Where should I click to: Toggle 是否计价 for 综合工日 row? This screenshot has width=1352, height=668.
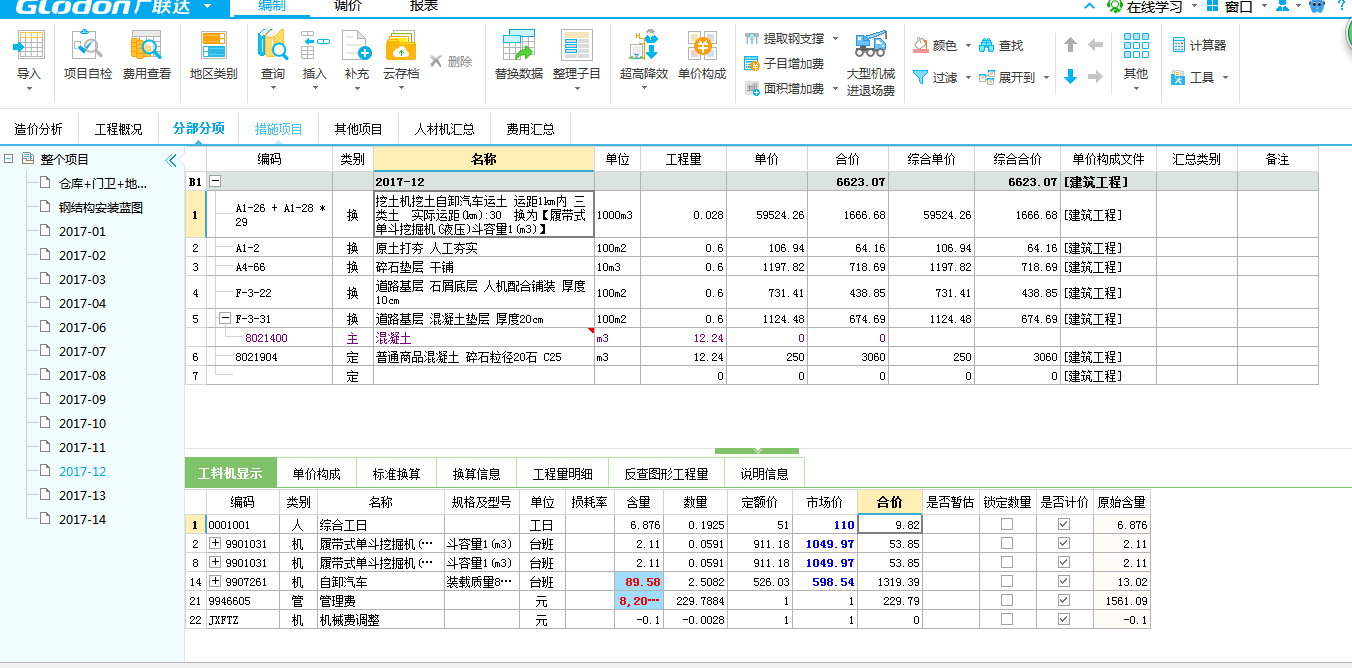[1064, 524]
